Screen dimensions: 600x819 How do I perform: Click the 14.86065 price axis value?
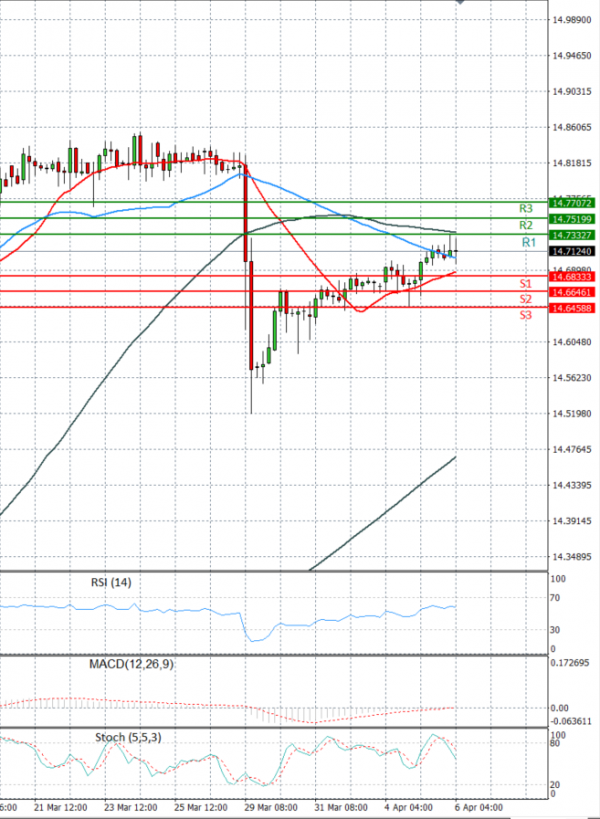[x=572, y=127]
